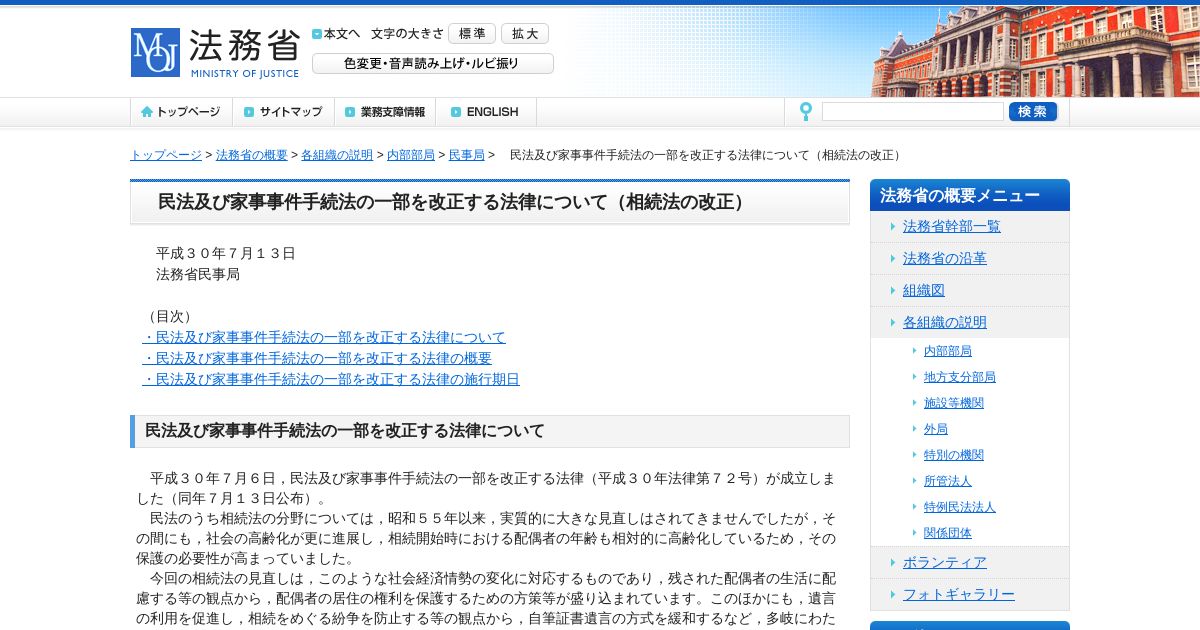This screenshot has width=1200, height=630.
Task: Open 法務省の沿革 in side menu
Action: point(945,258)
